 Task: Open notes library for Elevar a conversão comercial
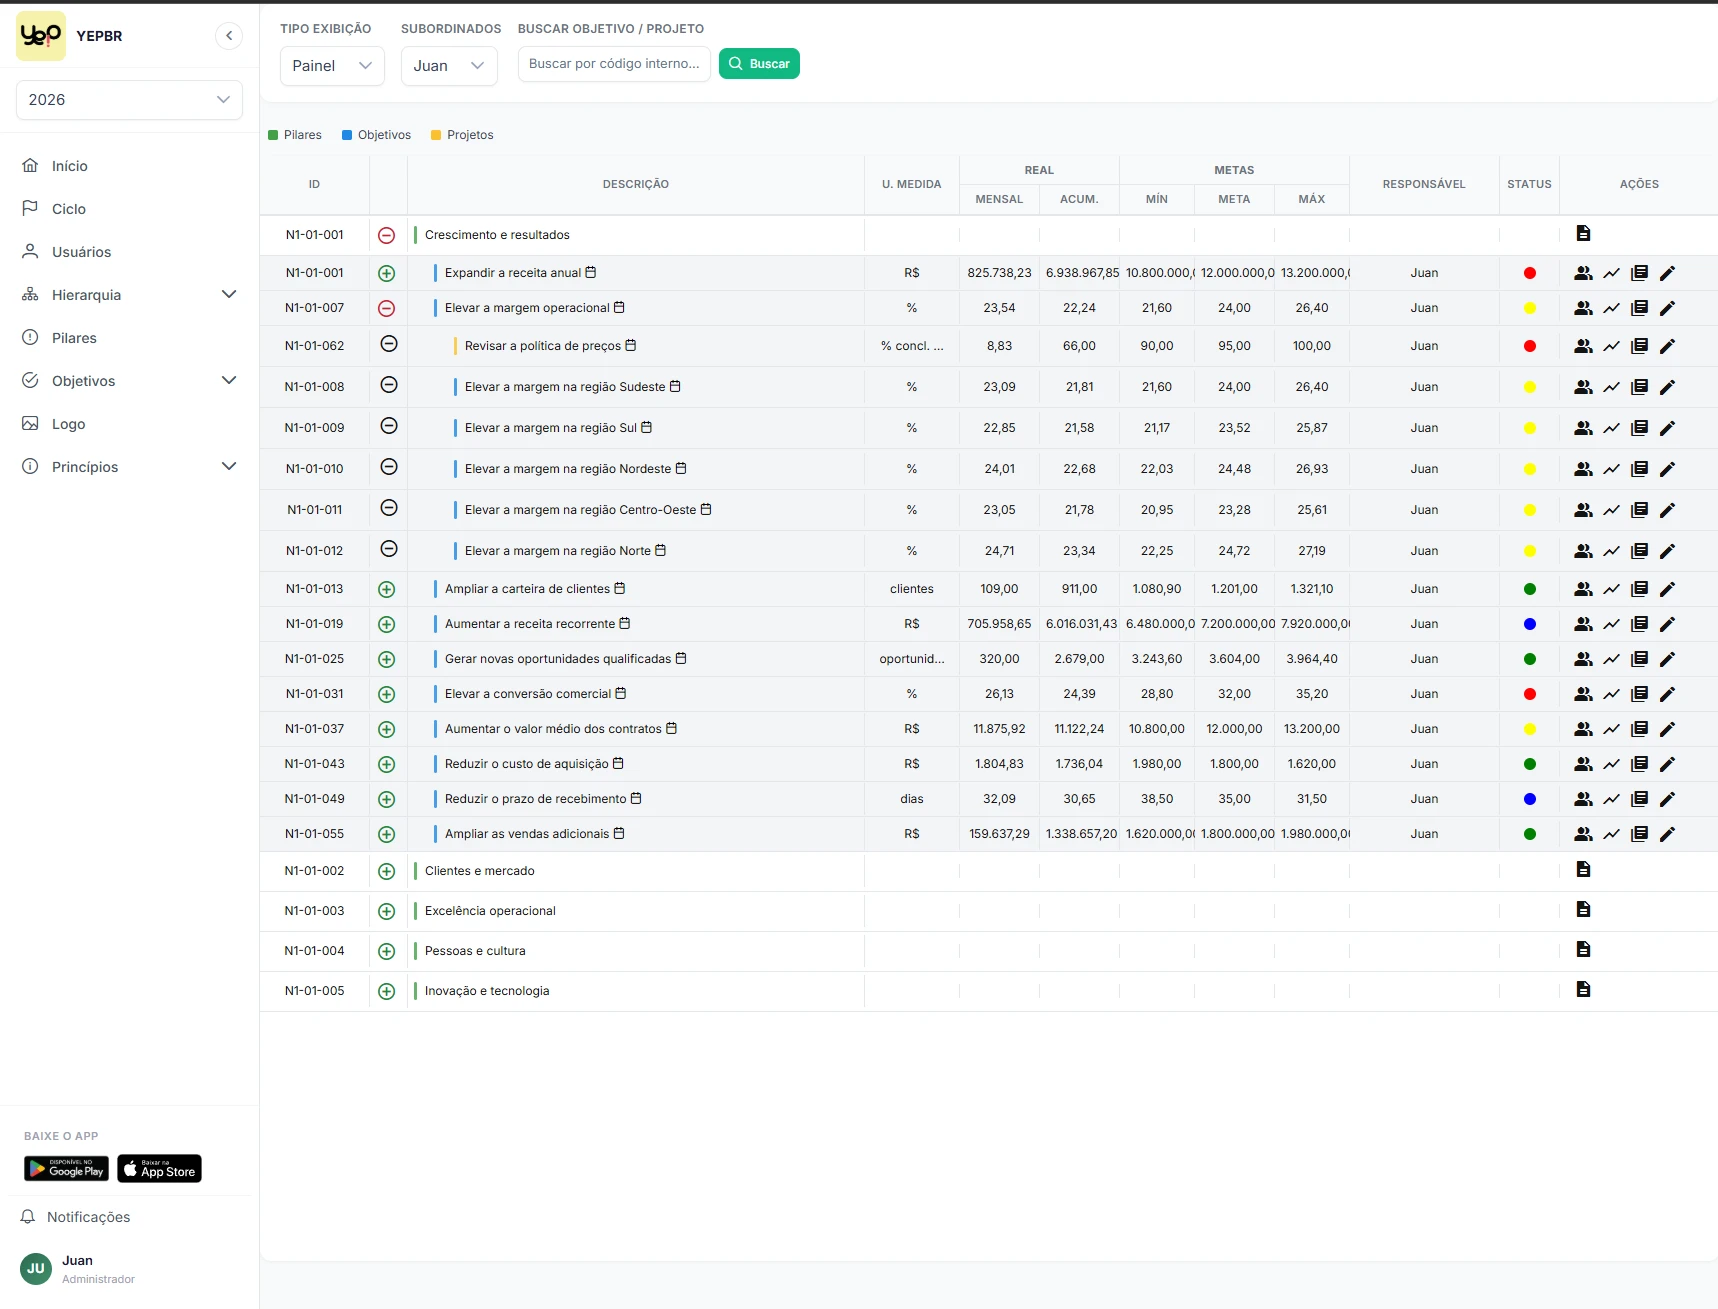click(x=1639, y=694)
